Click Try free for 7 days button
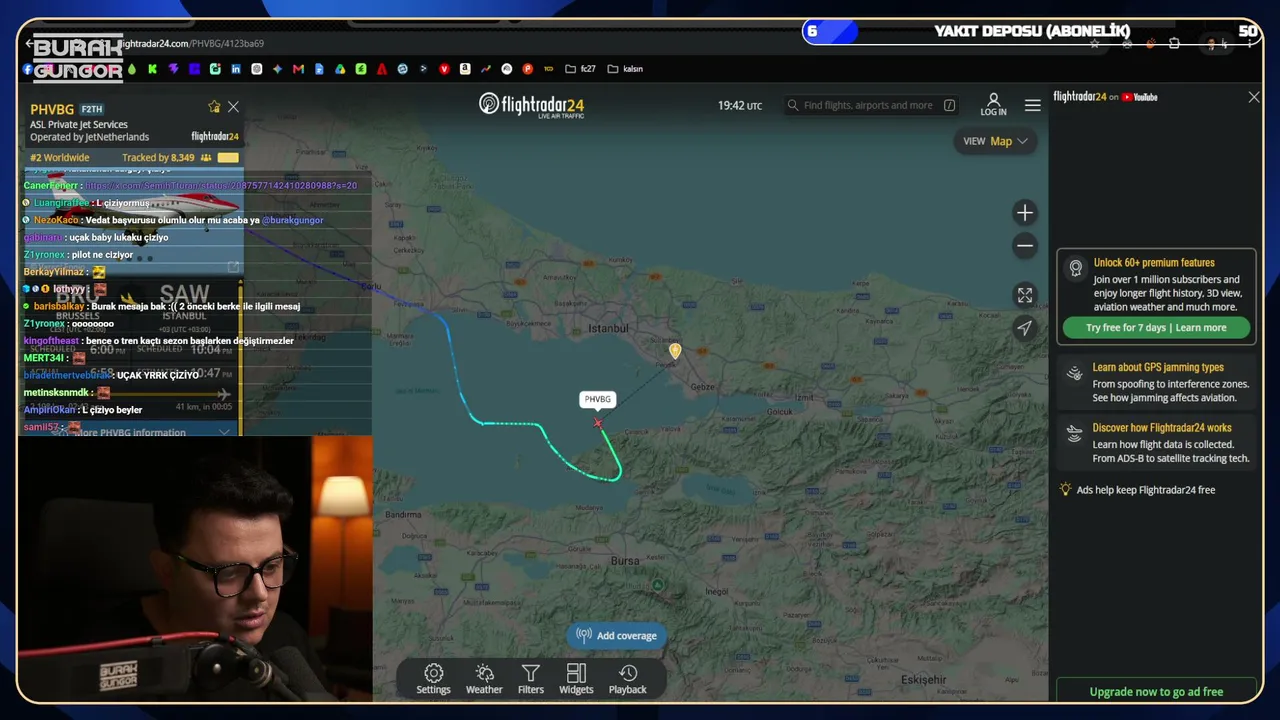The width and height of the screenshot is (1280, 720). click(x=1156, y=328)
